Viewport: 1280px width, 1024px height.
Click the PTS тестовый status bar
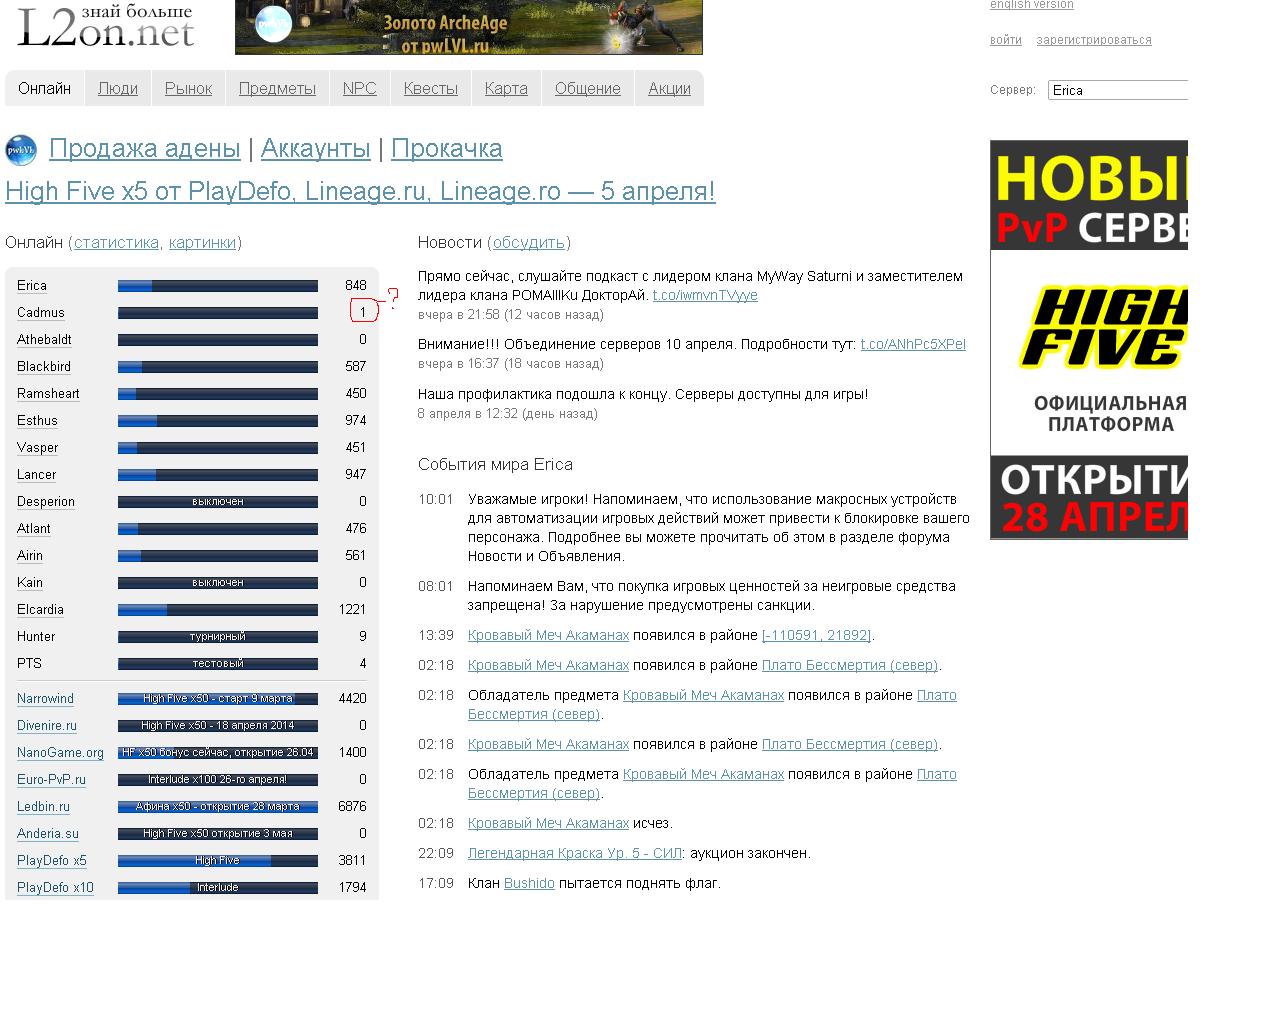point(218,664)
